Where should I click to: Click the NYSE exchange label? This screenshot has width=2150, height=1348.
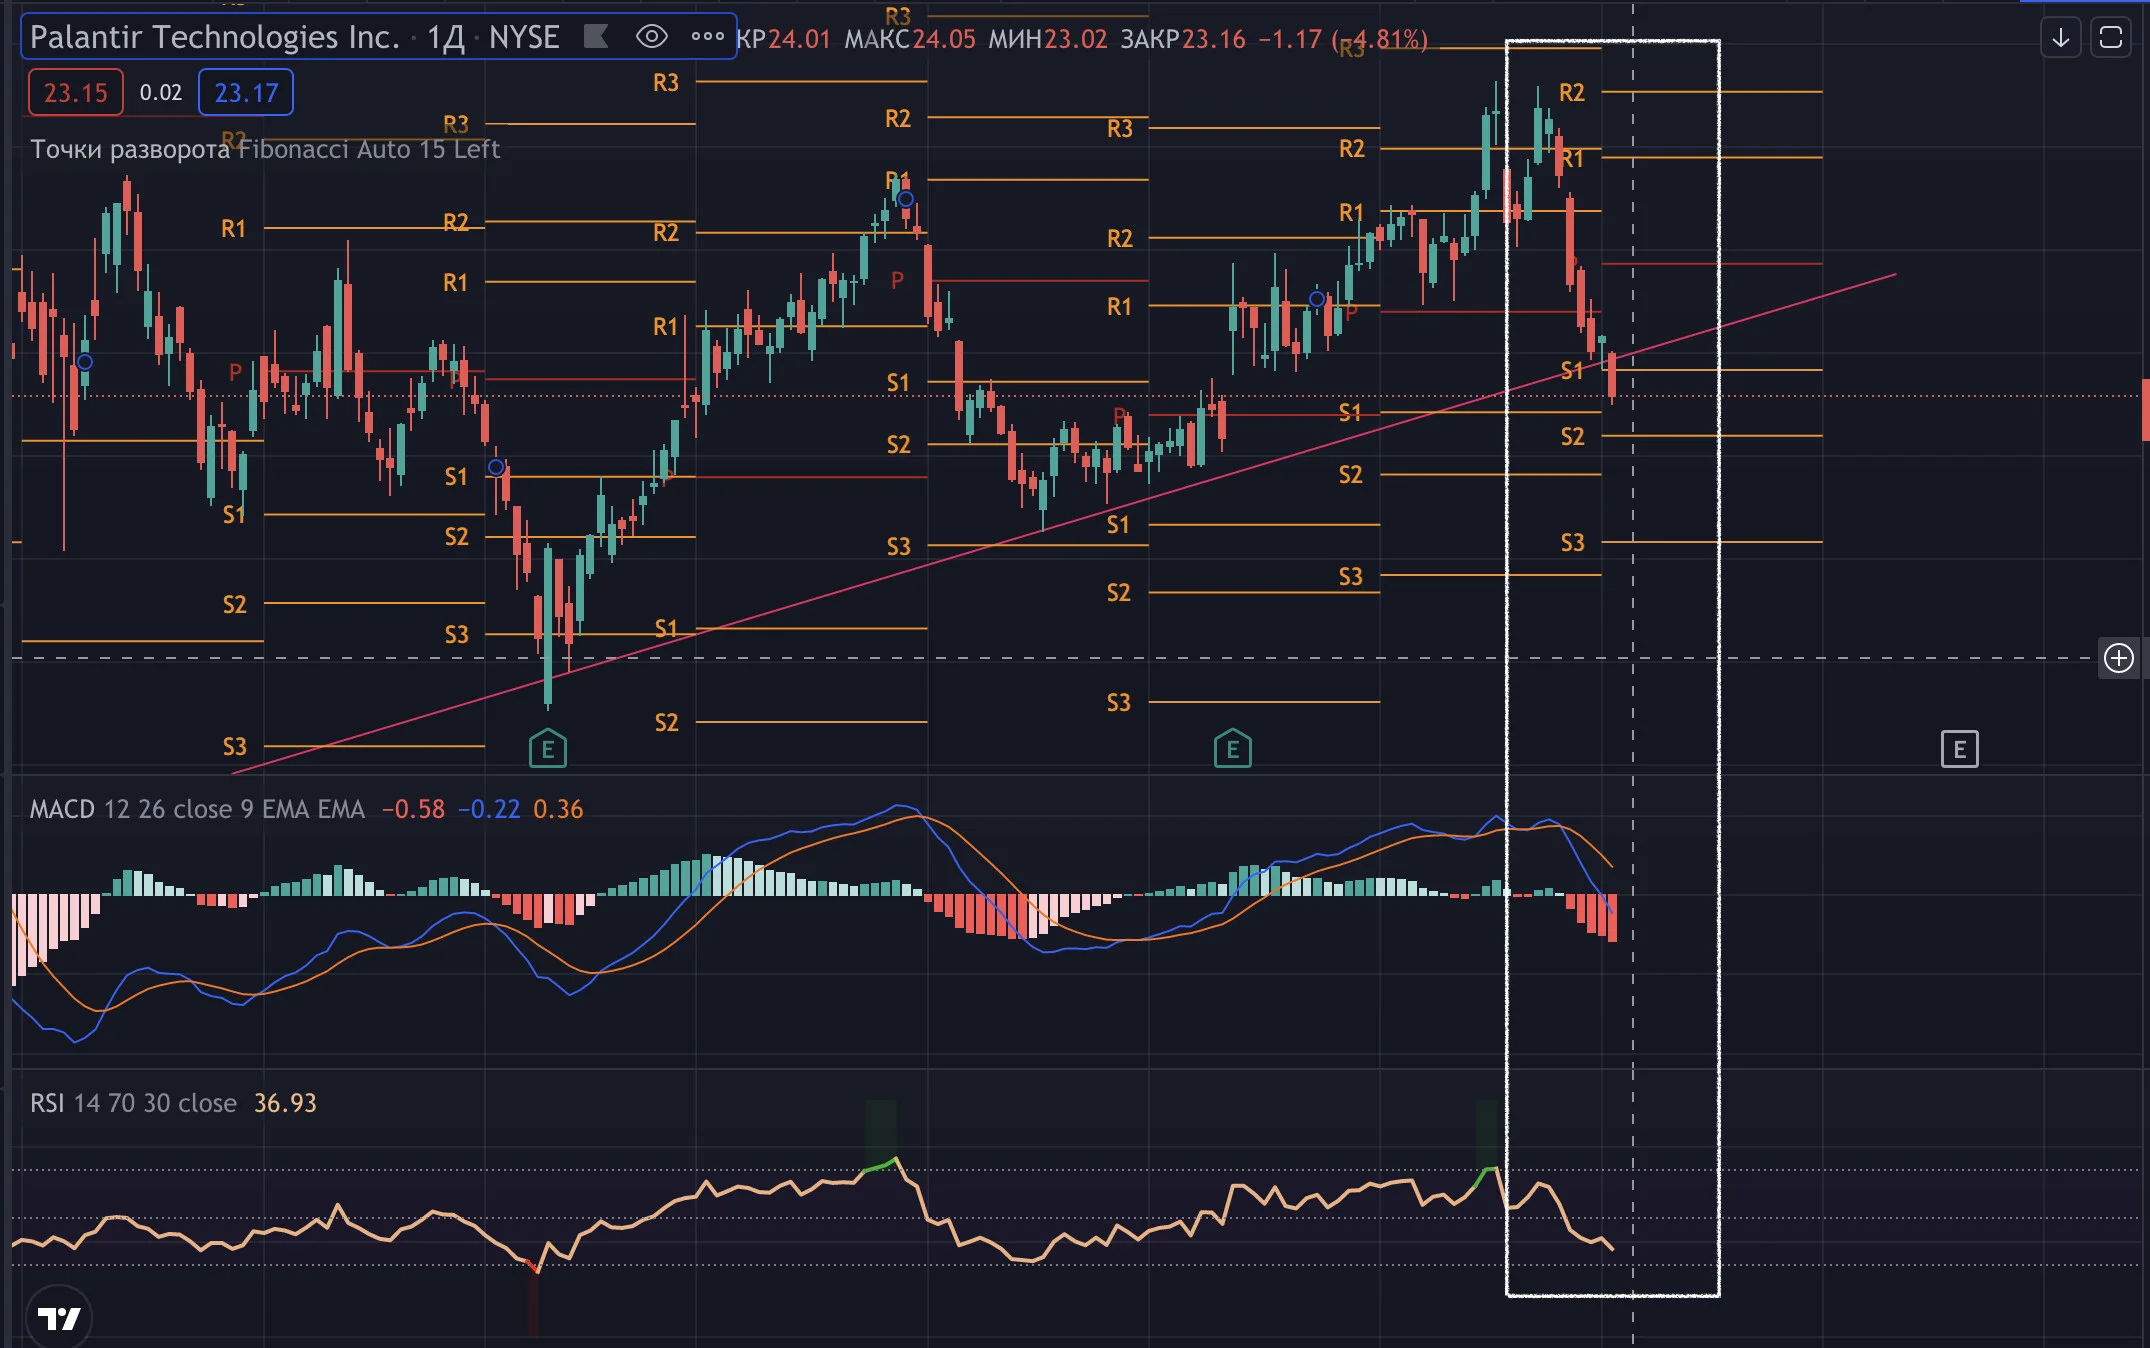tap(524, 37)
